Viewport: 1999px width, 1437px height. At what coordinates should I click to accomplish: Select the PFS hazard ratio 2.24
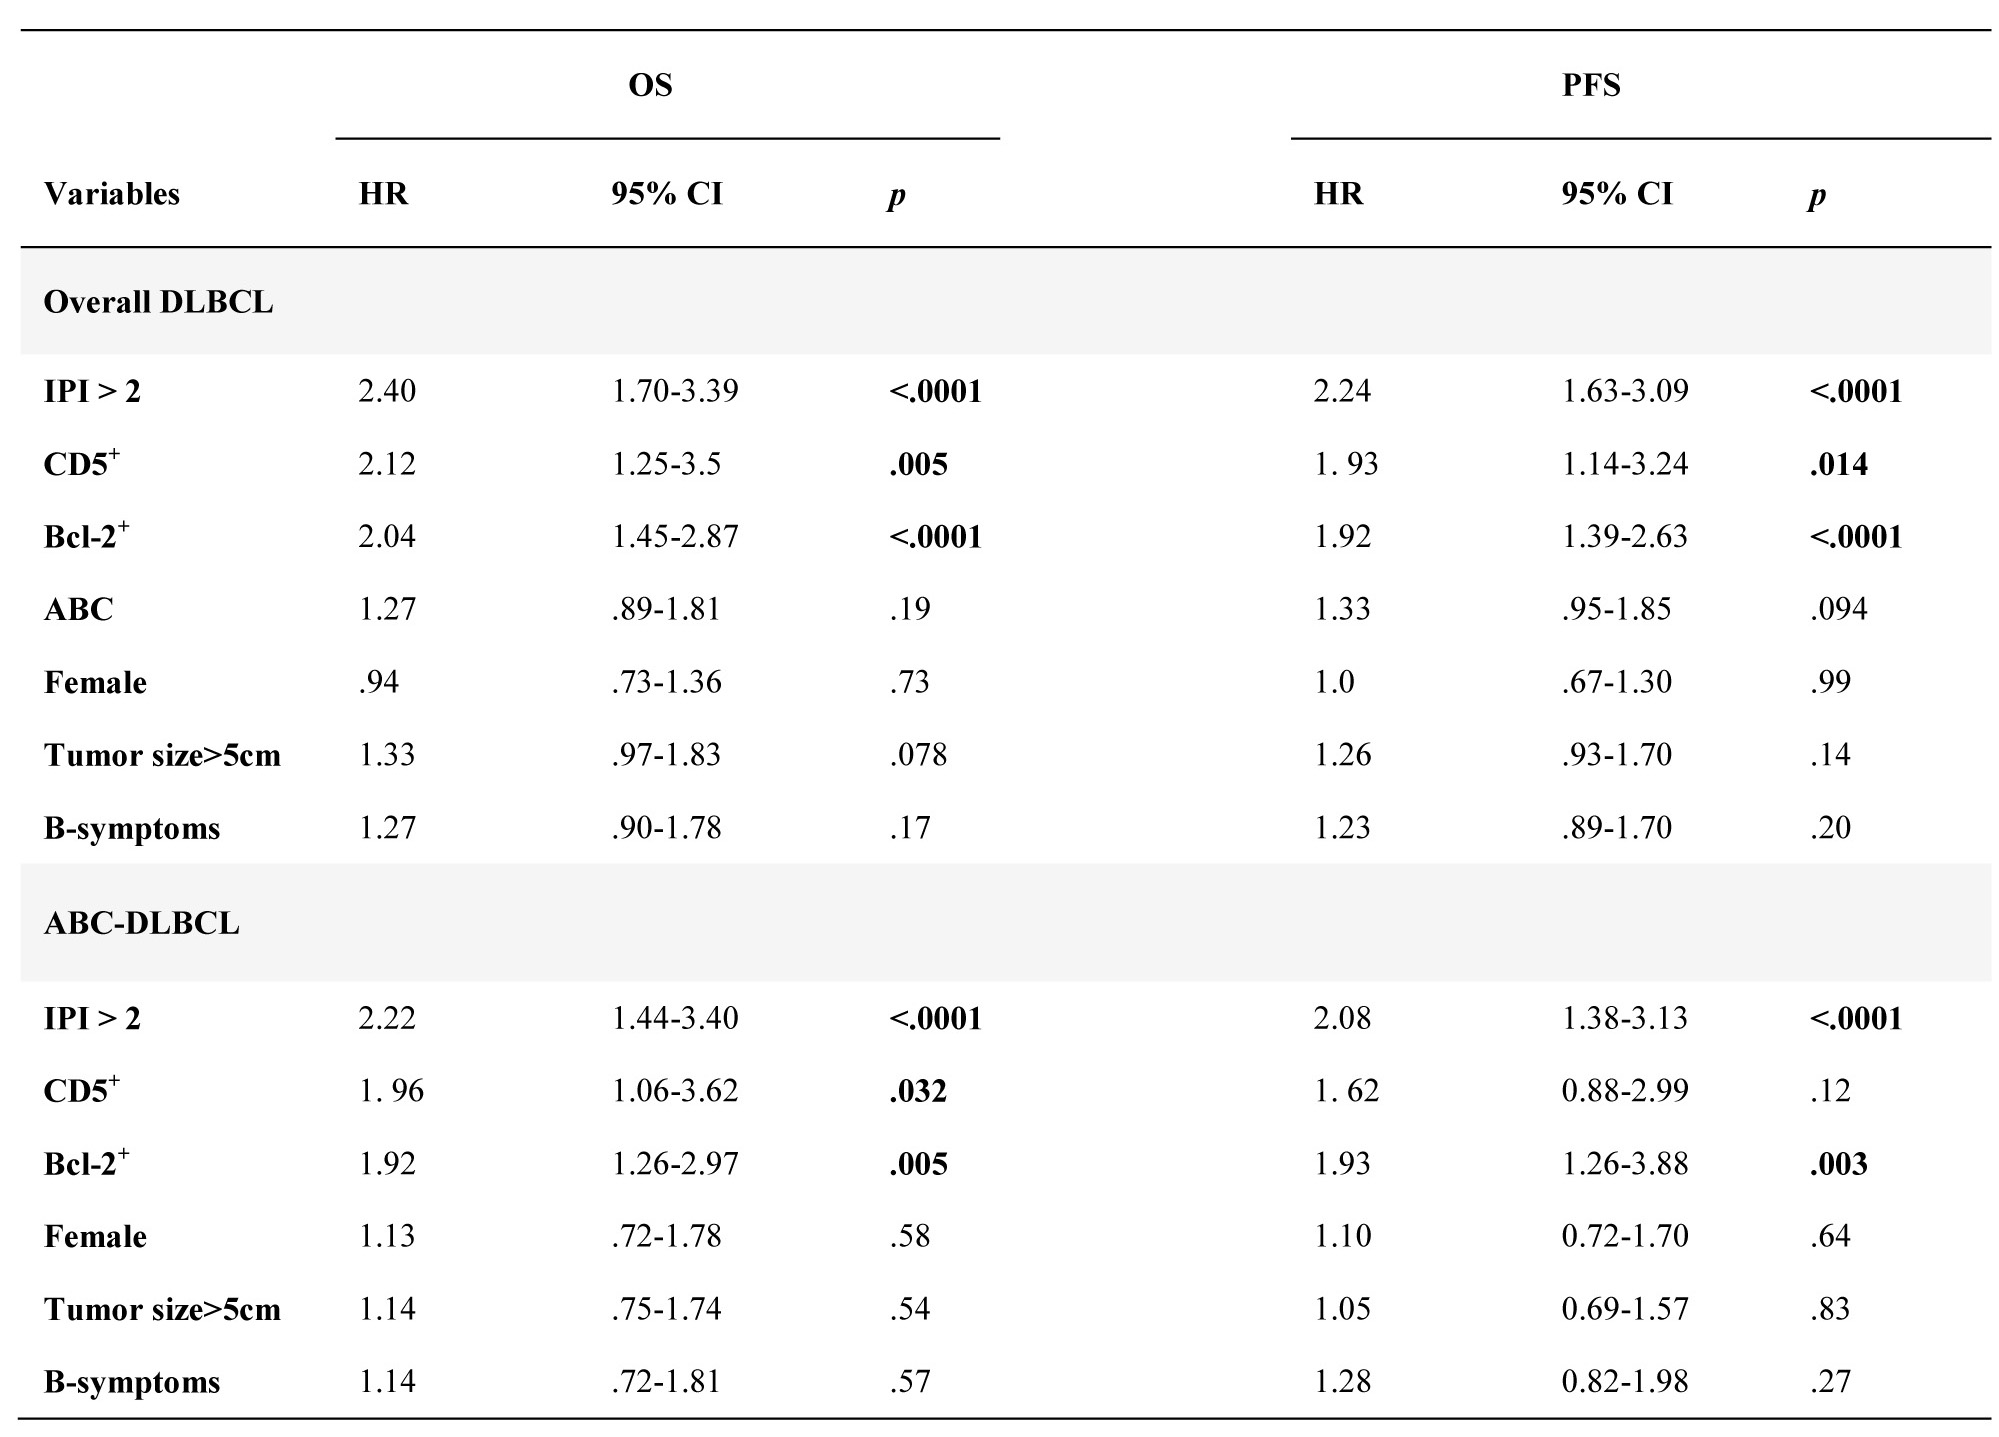[1342, 390]
